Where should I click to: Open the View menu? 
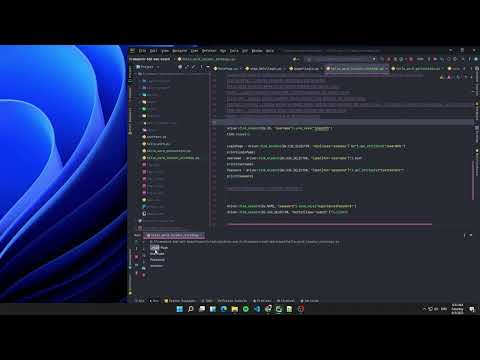[x=165, y=51]
